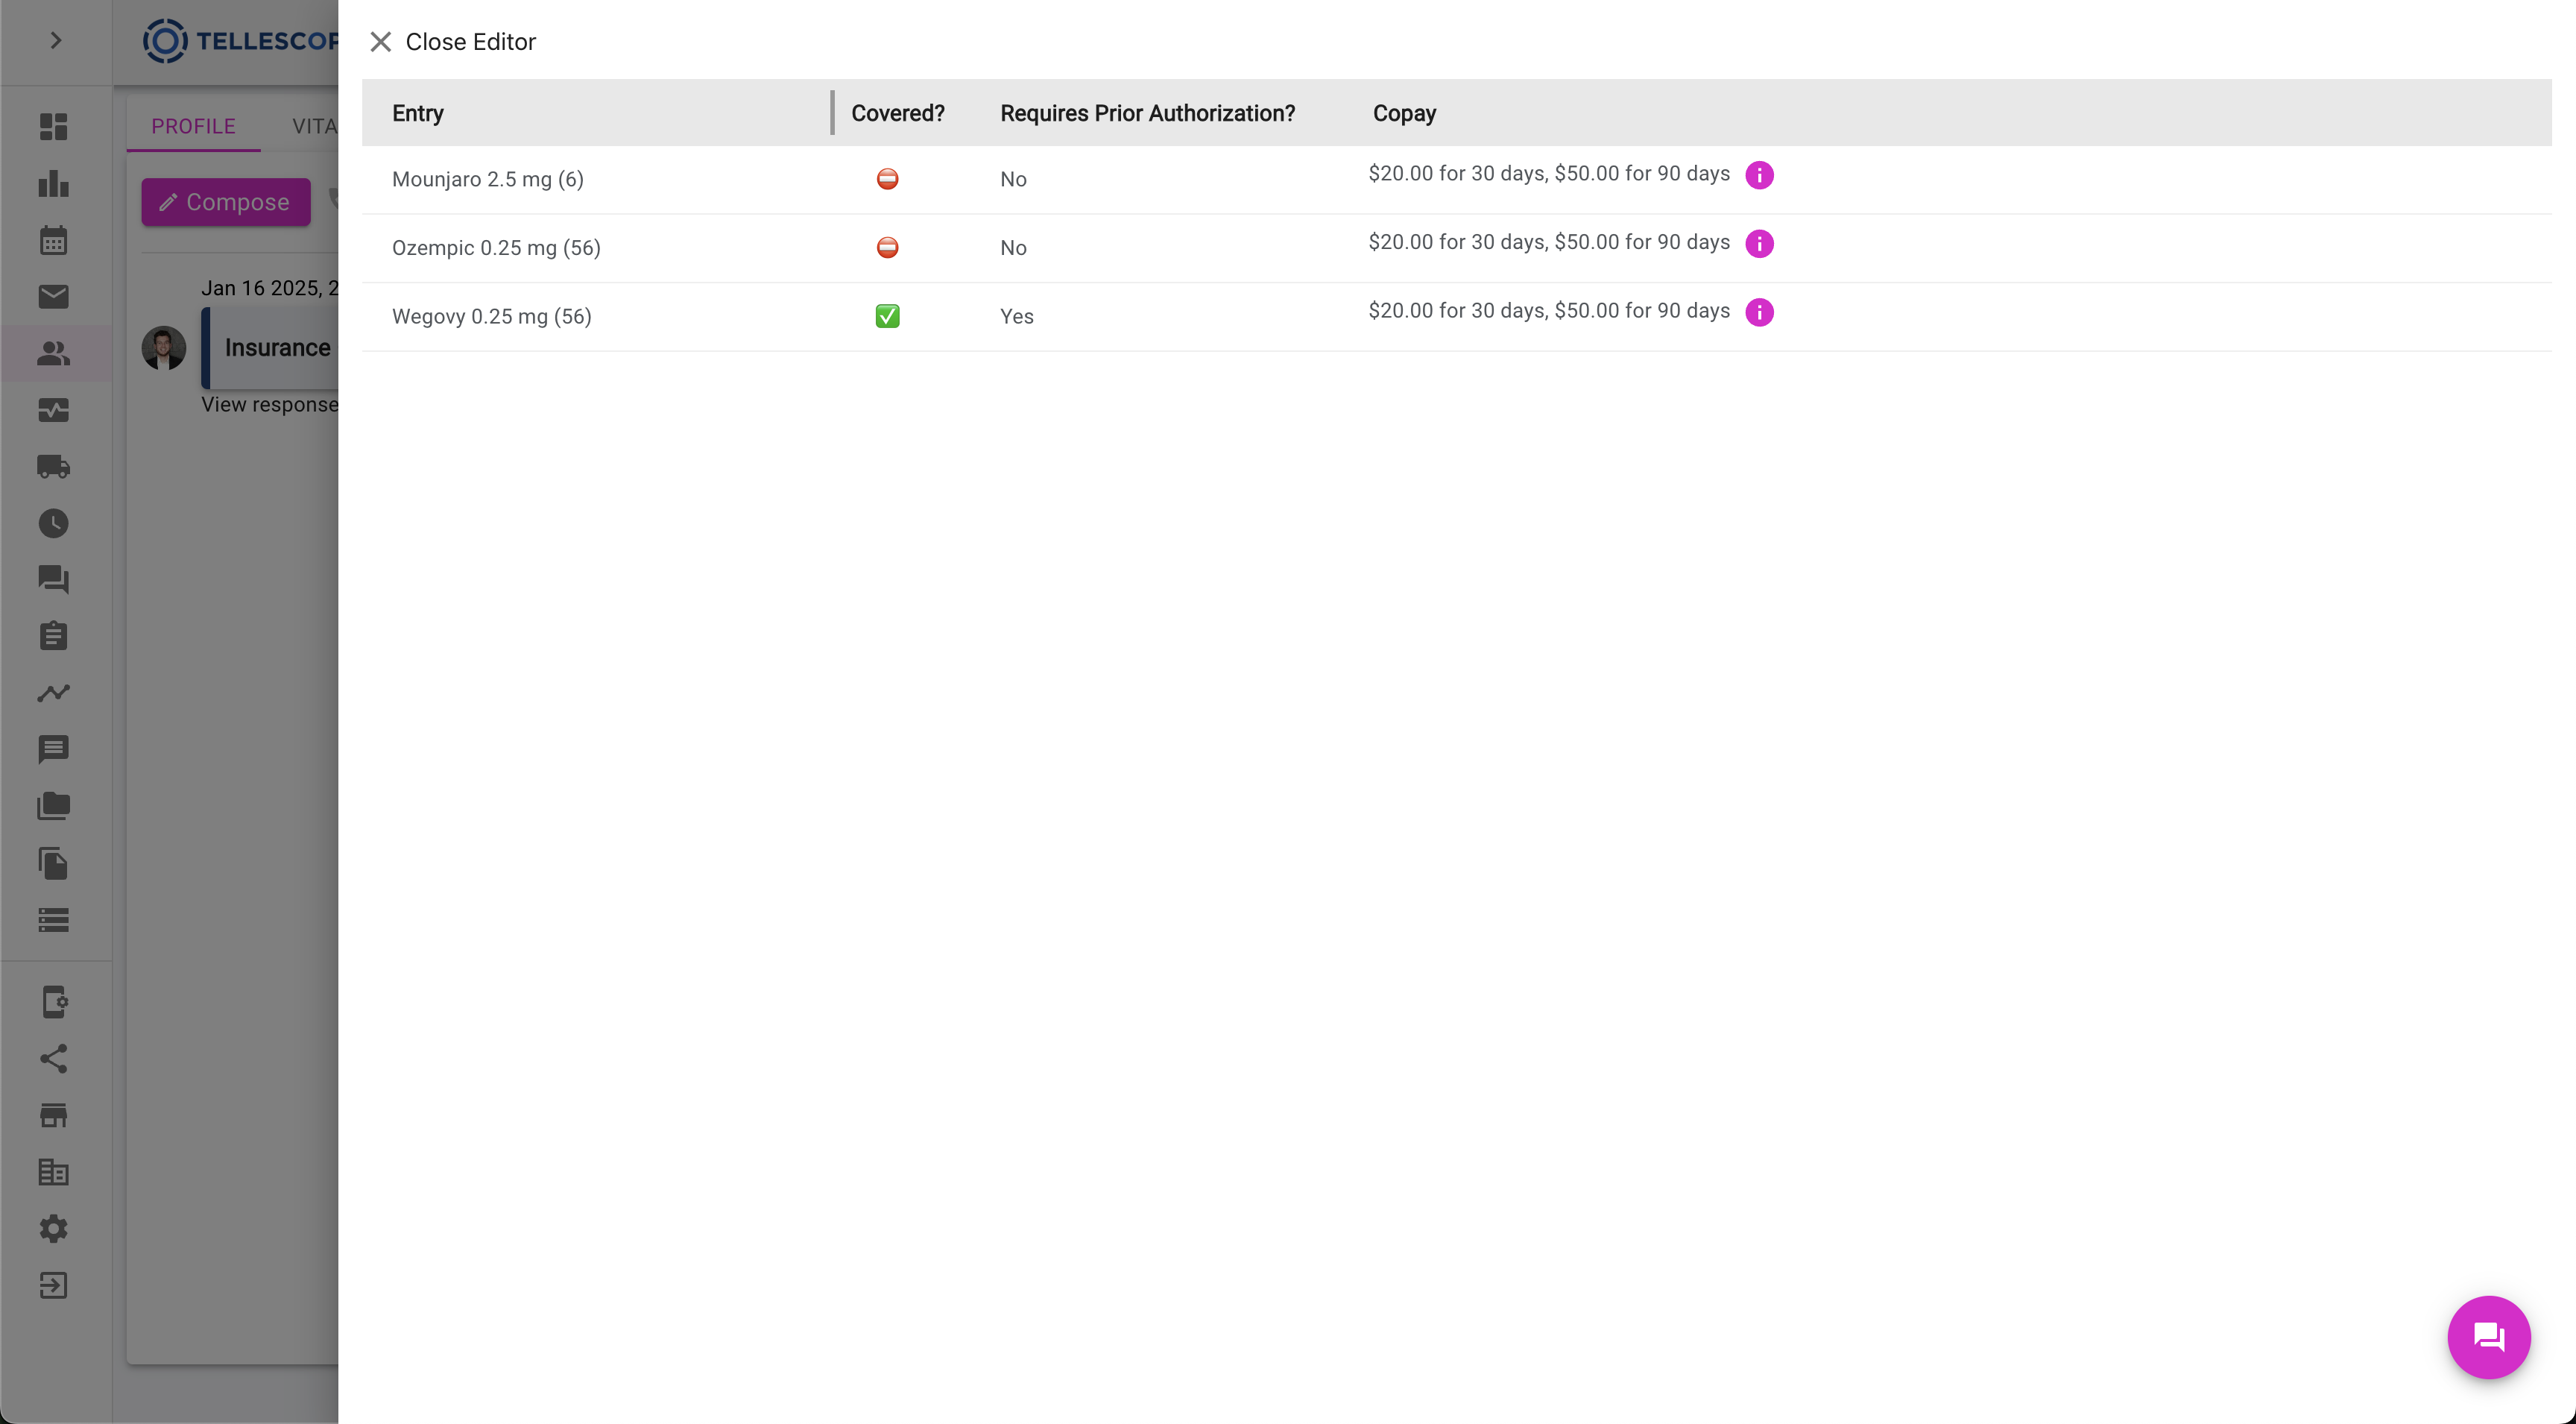Screen dimensions: 2576x1424
Task: Open the clipboard forms sidebar icon
Action: point(54,636)
